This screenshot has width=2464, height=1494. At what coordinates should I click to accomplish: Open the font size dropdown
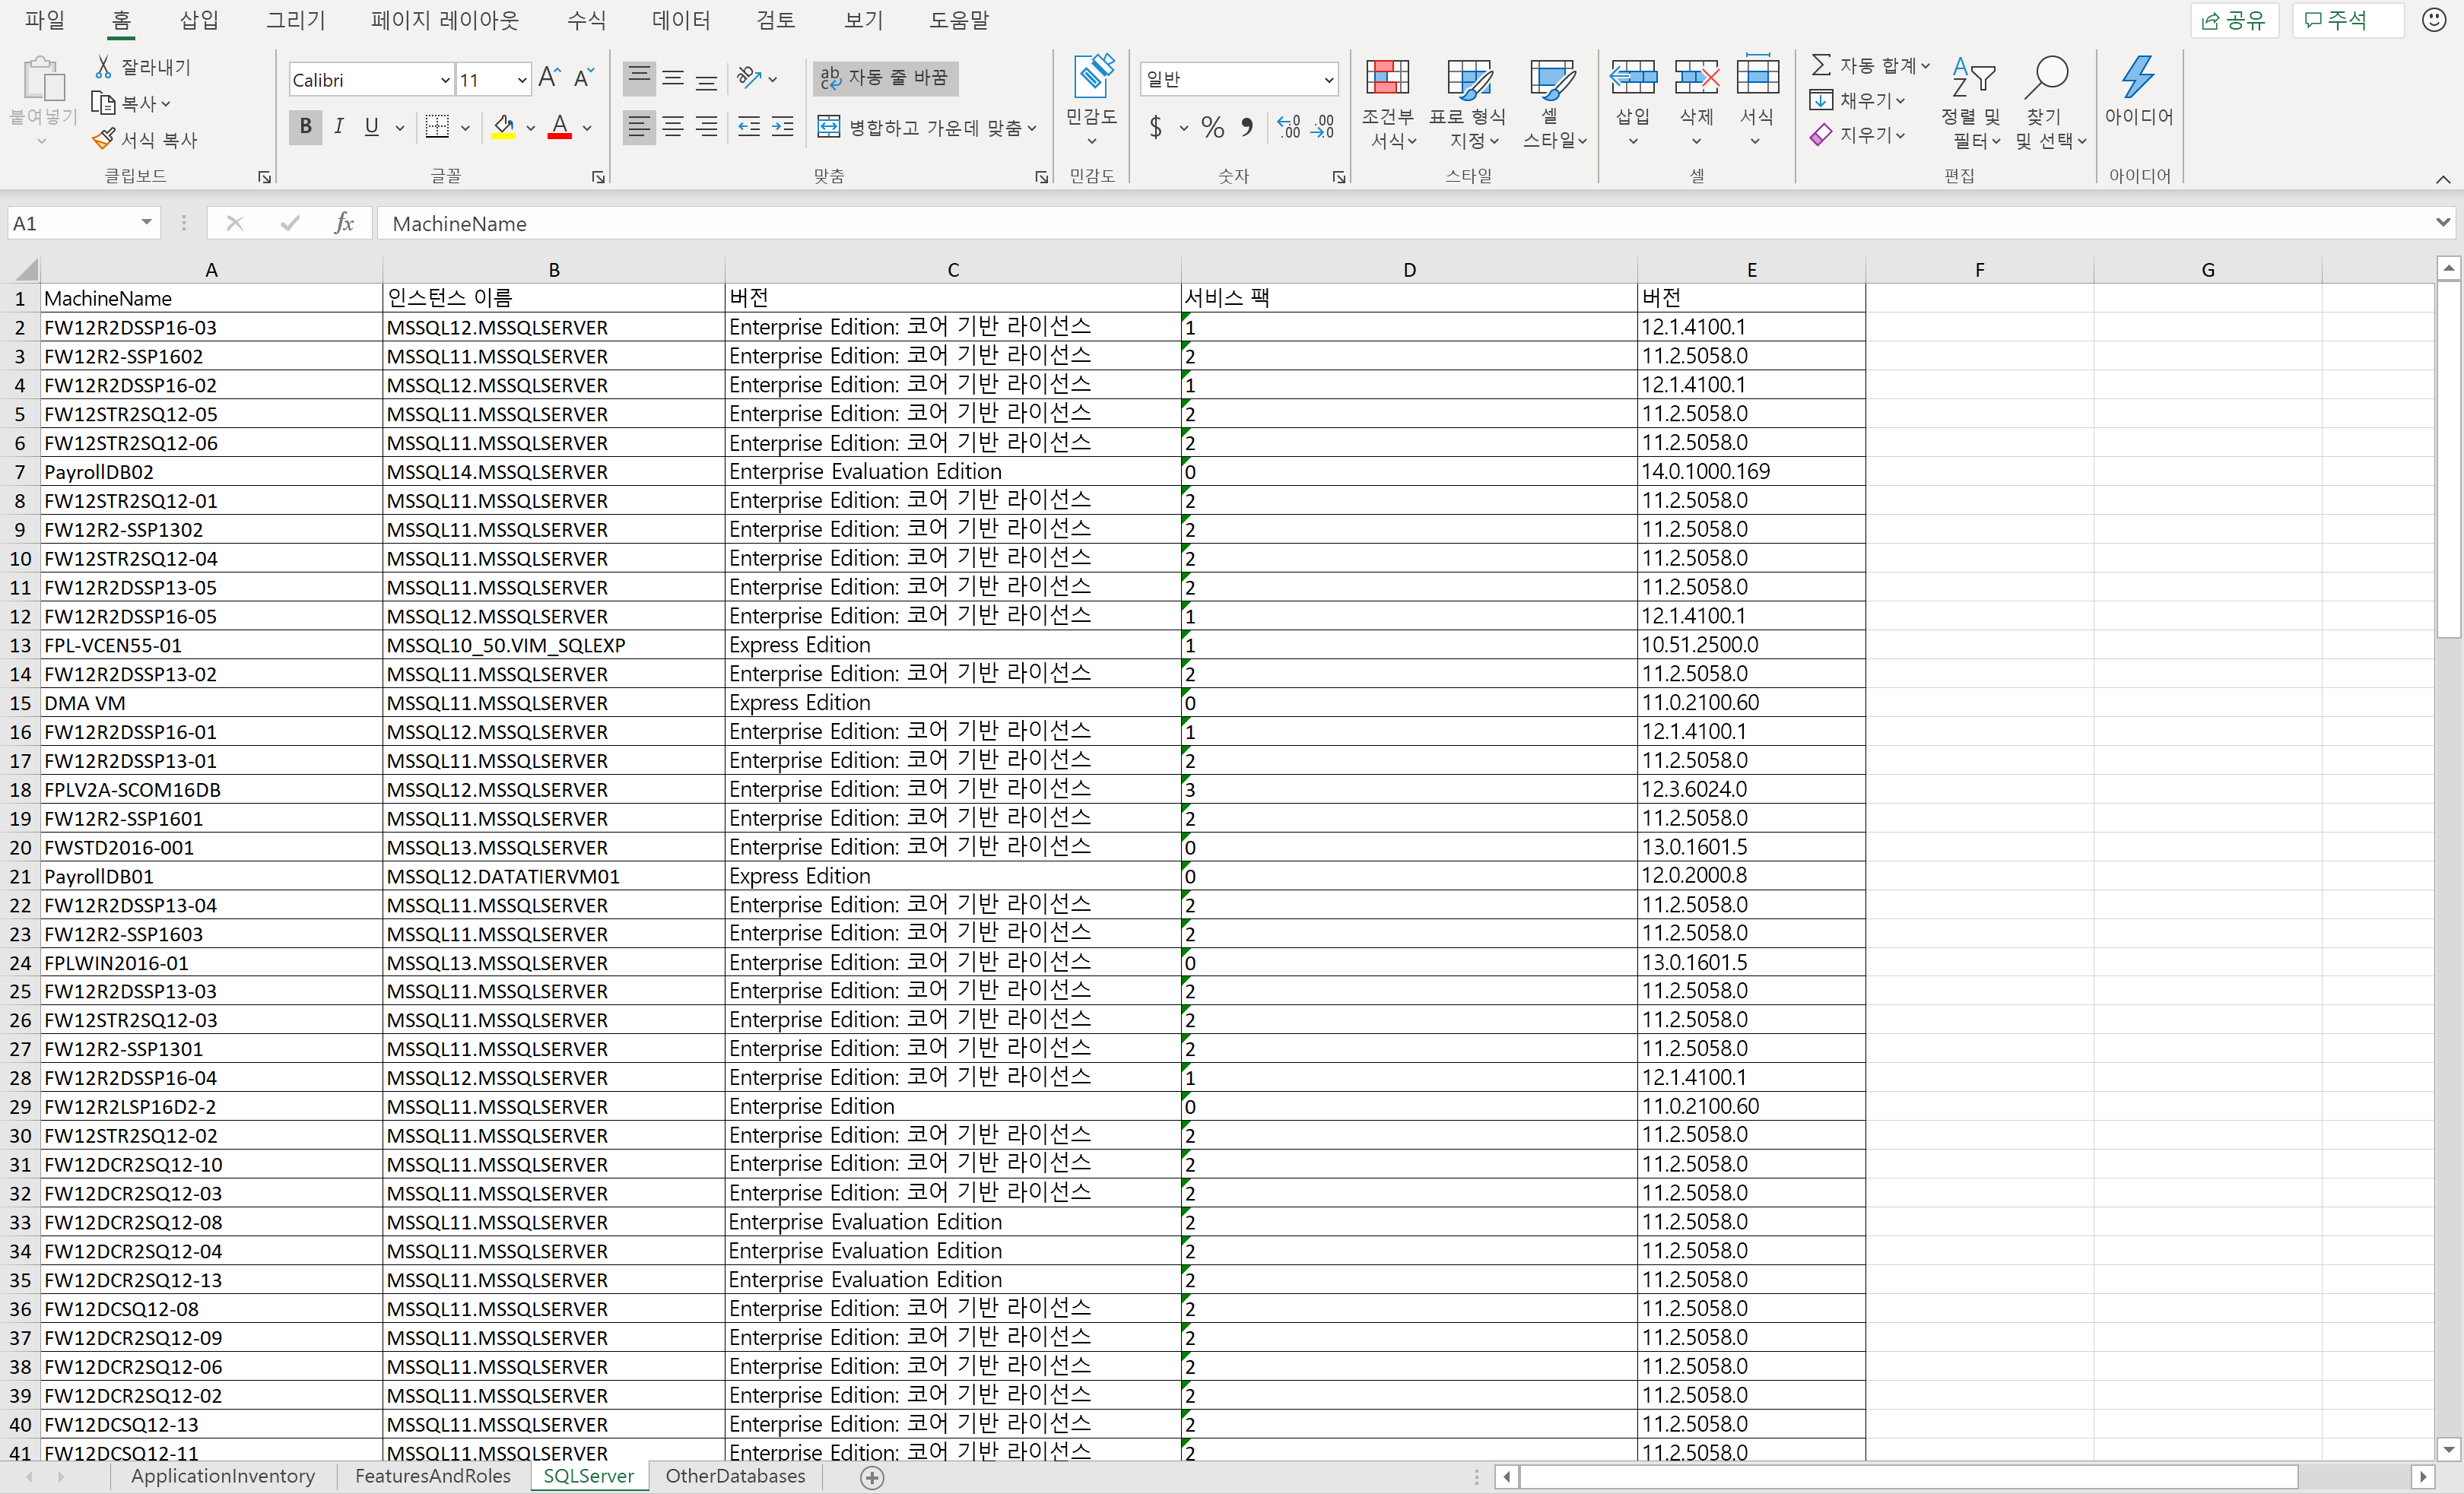(521, 80)
